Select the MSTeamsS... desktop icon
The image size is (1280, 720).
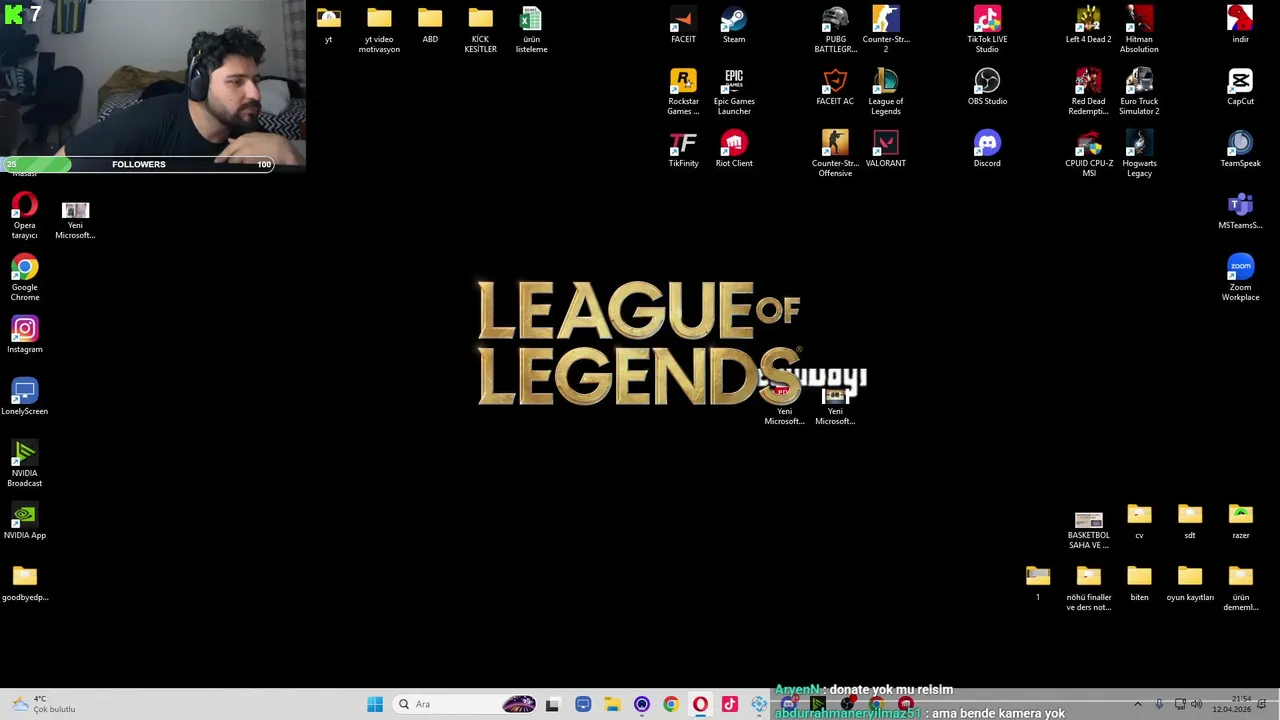(x=1240, y=212)
